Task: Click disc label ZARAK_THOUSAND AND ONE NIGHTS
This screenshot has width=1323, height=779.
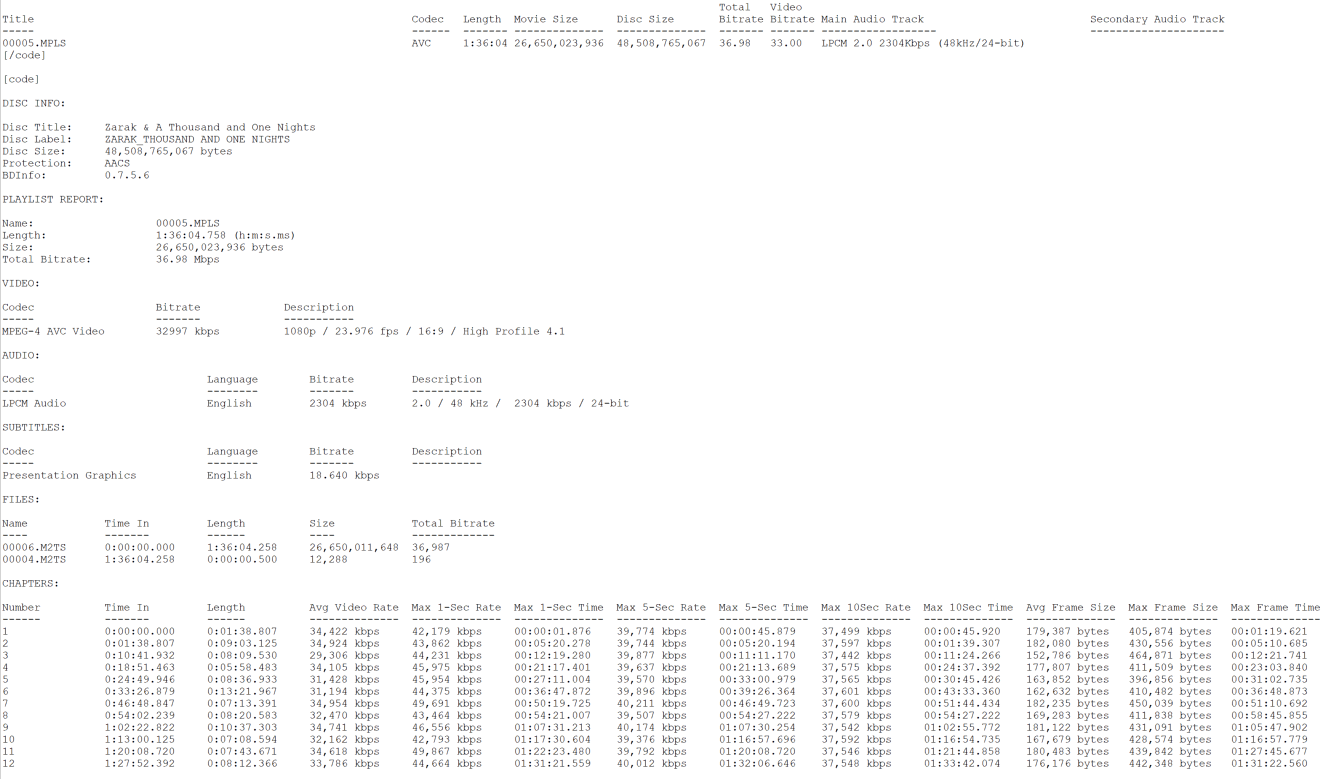Action: coord(197,139)
